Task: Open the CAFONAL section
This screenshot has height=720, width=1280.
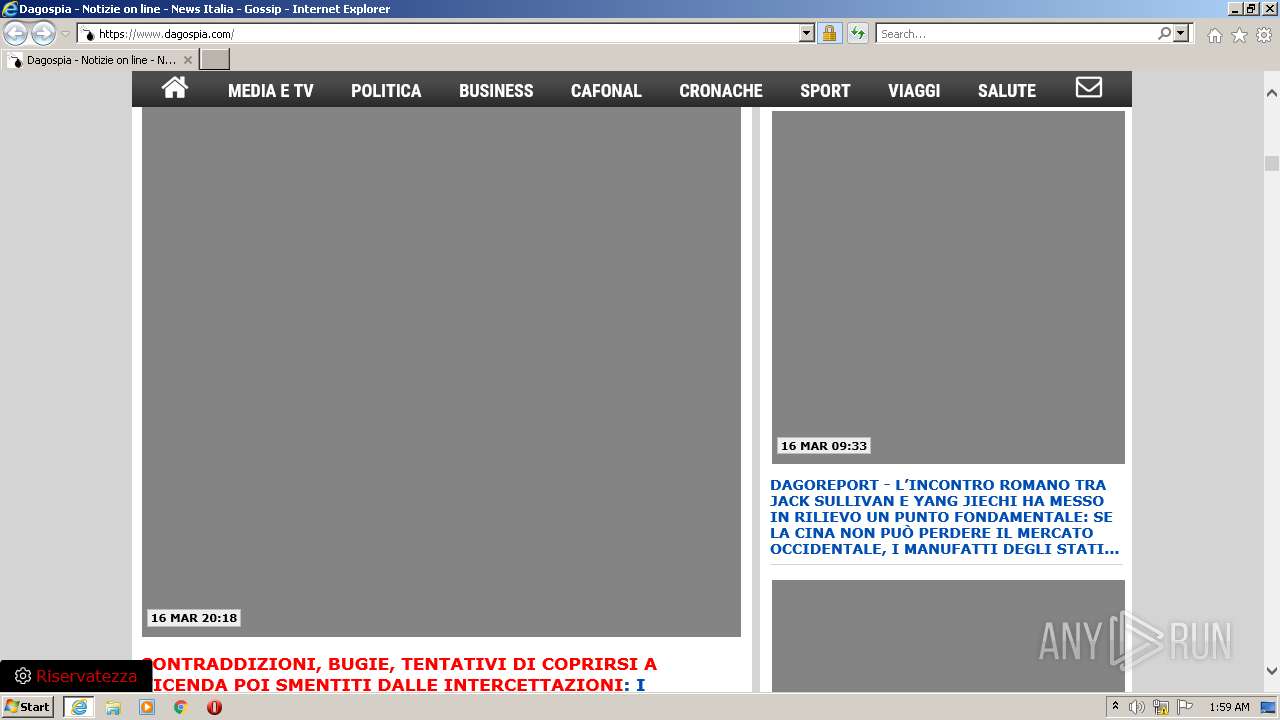Action: [606, 90]
